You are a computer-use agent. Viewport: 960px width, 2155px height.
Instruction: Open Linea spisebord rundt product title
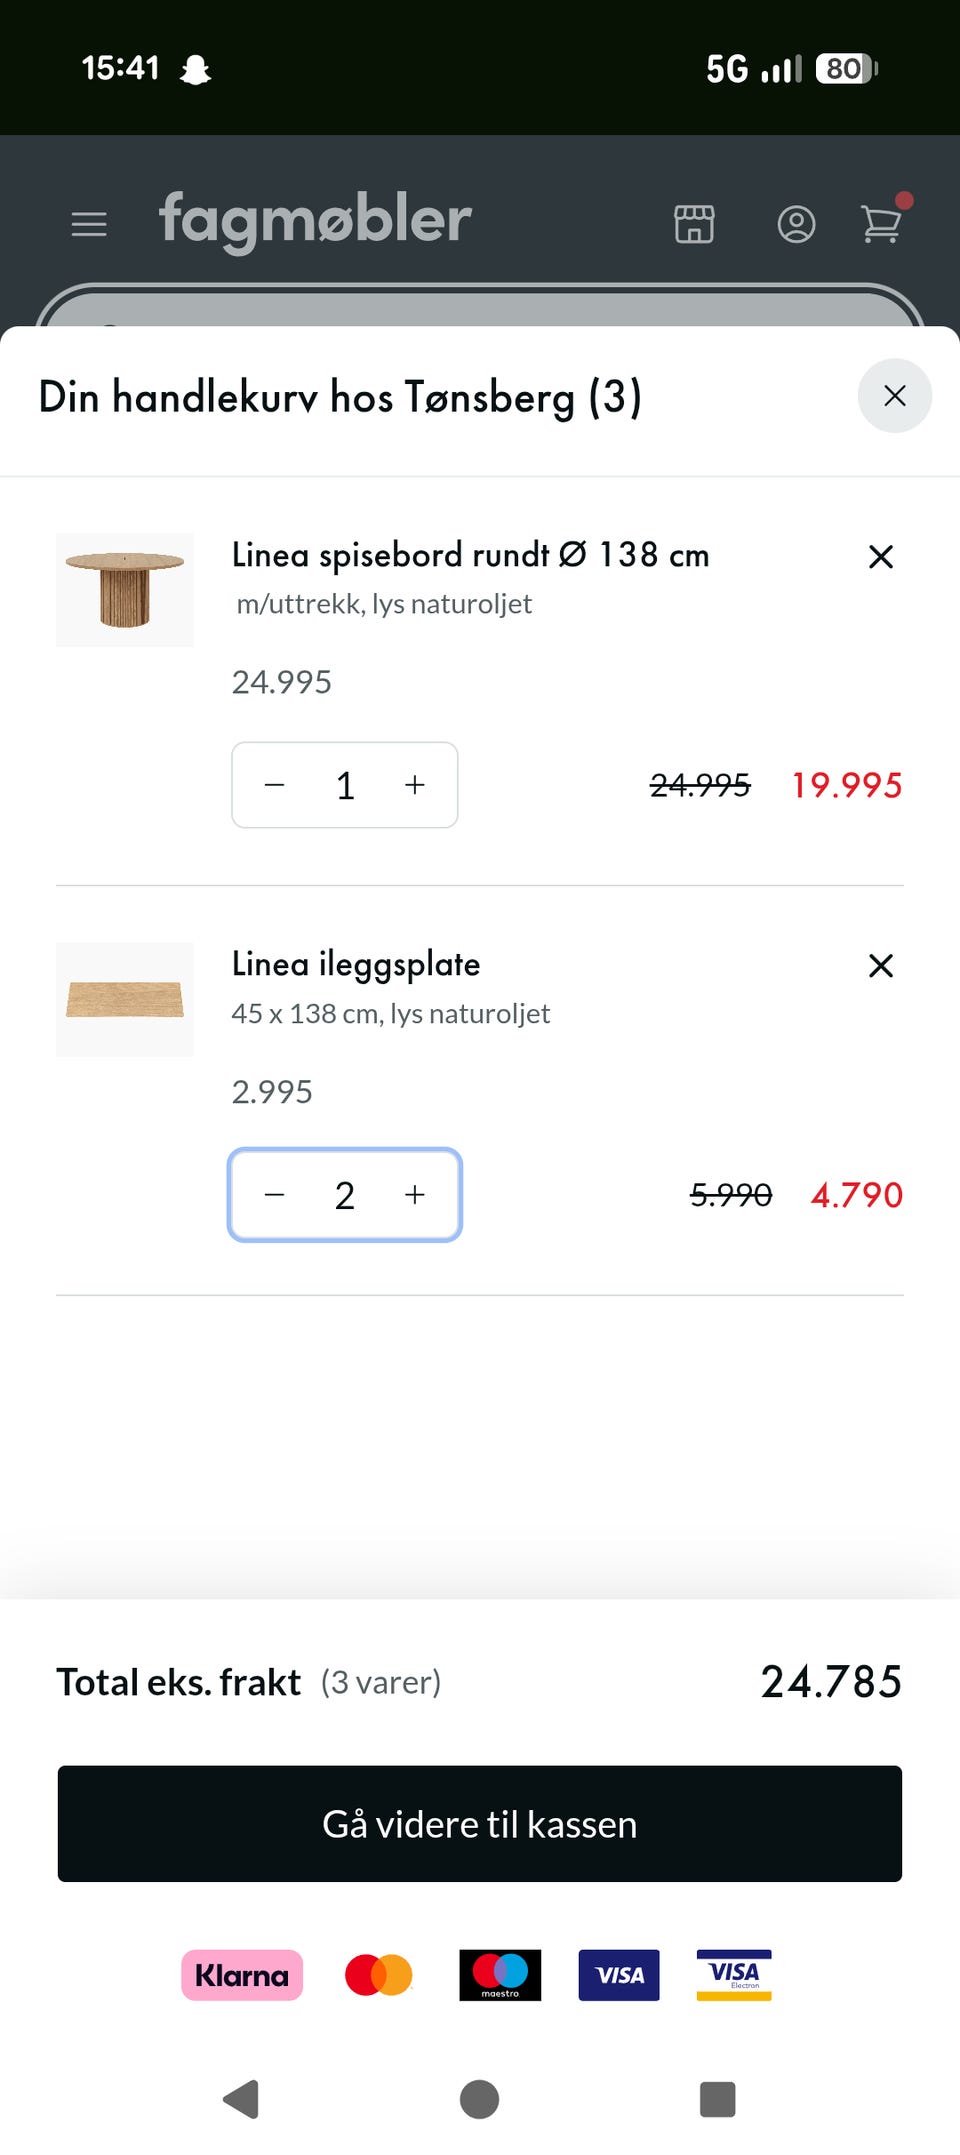[x=471, y=554]
